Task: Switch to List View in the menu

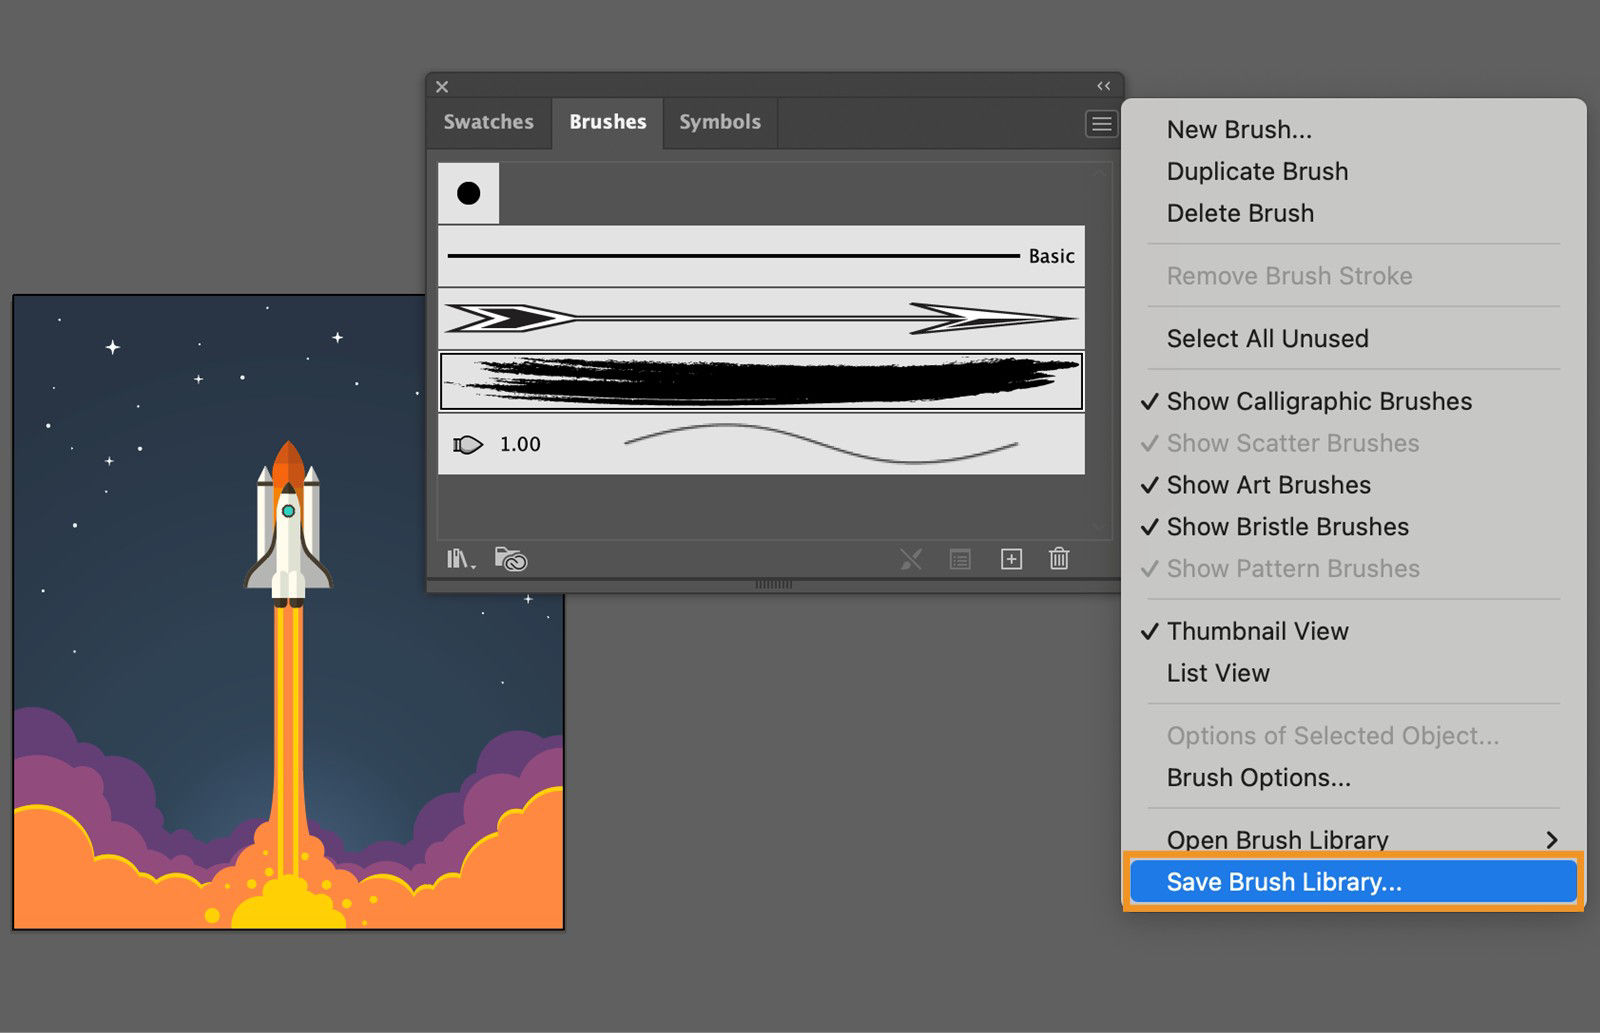Action: (1217, 673)
